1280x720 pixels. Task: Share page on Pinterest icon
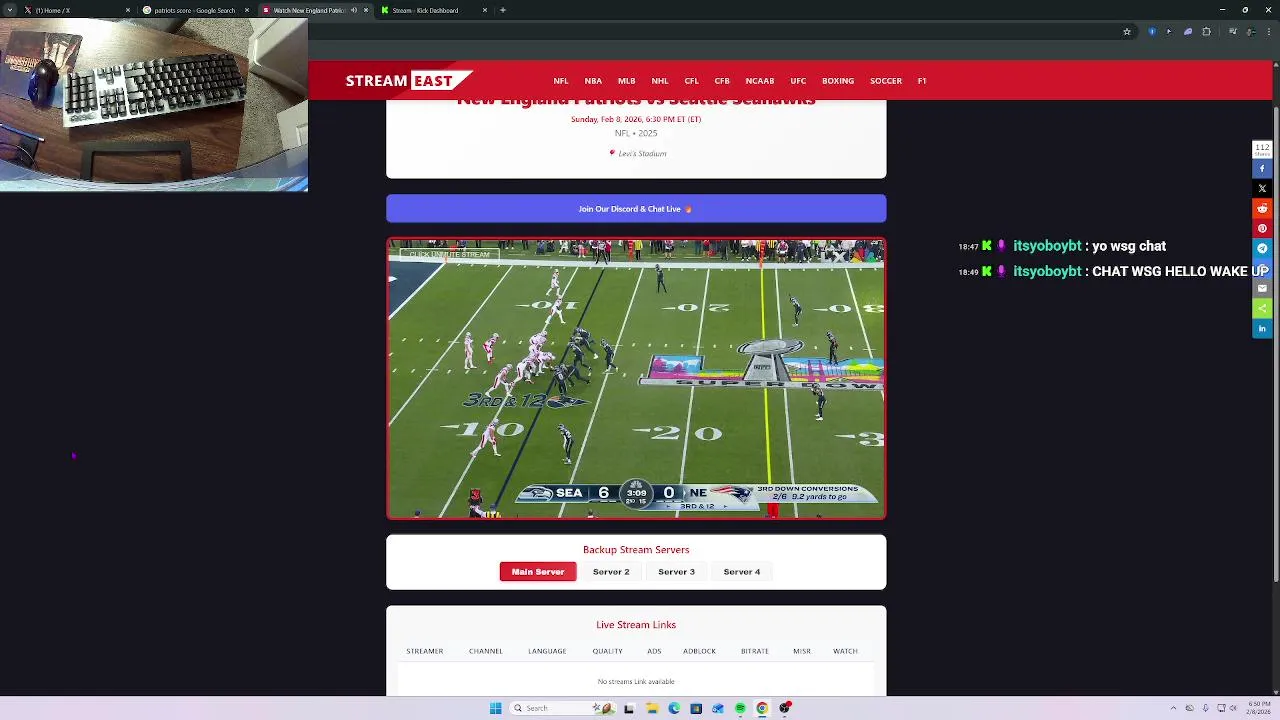tap(1262, 228)
